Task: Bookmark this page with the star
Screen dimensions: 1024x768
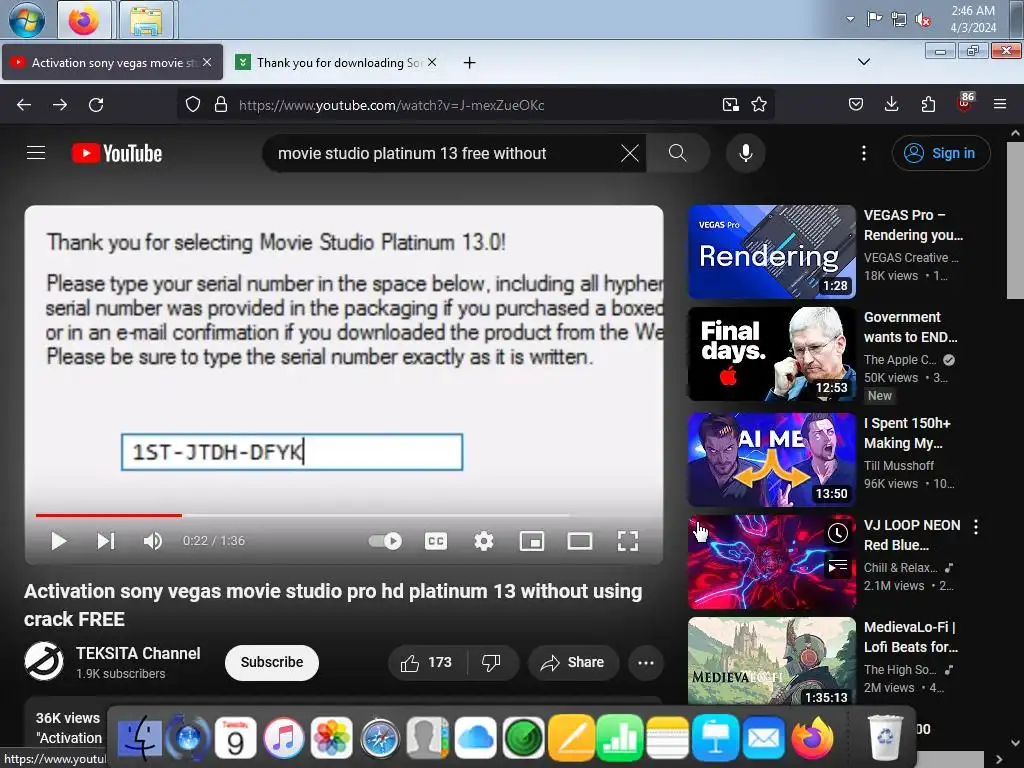Action: pos(759,104)
